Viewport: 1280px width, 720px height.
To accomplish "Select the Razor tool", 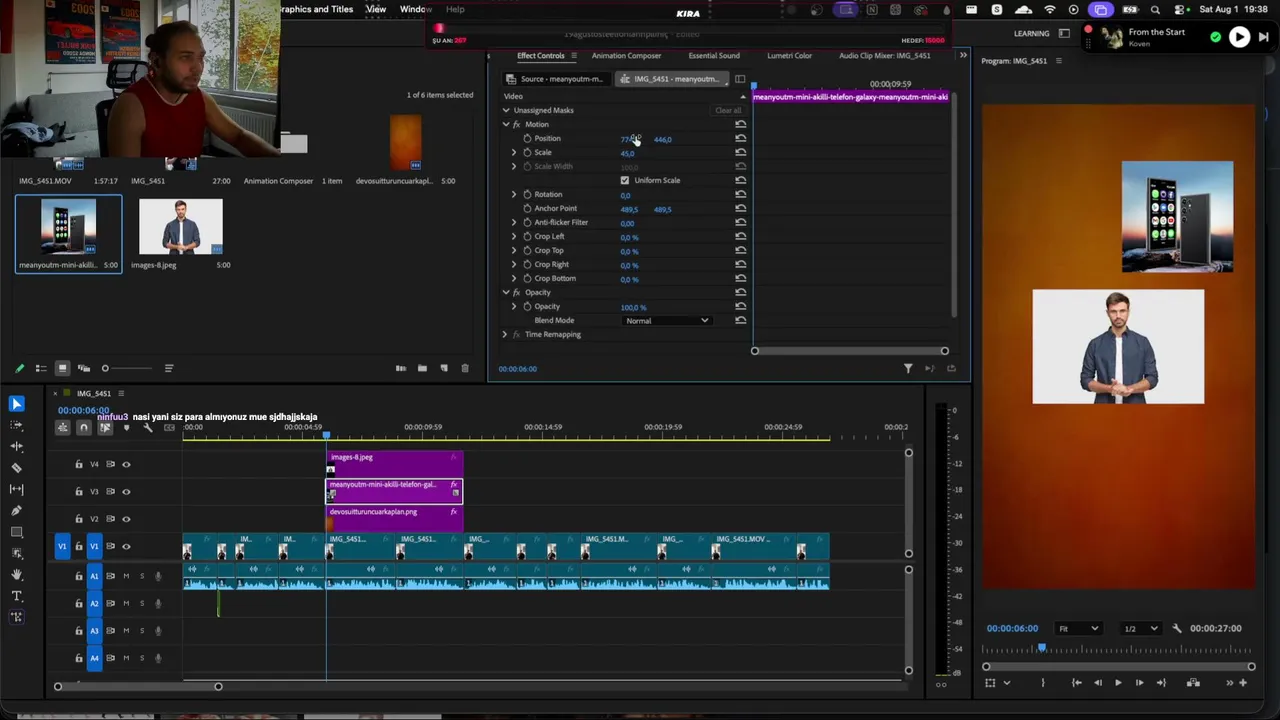I will (x=17, y=468).
